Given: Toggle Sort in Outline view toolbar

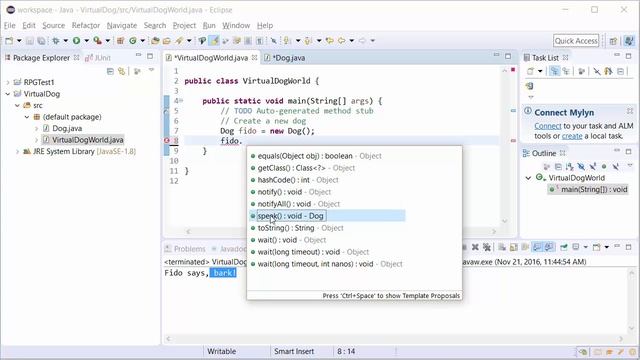Looking at the screenshot, I should (x=569, y=167).
